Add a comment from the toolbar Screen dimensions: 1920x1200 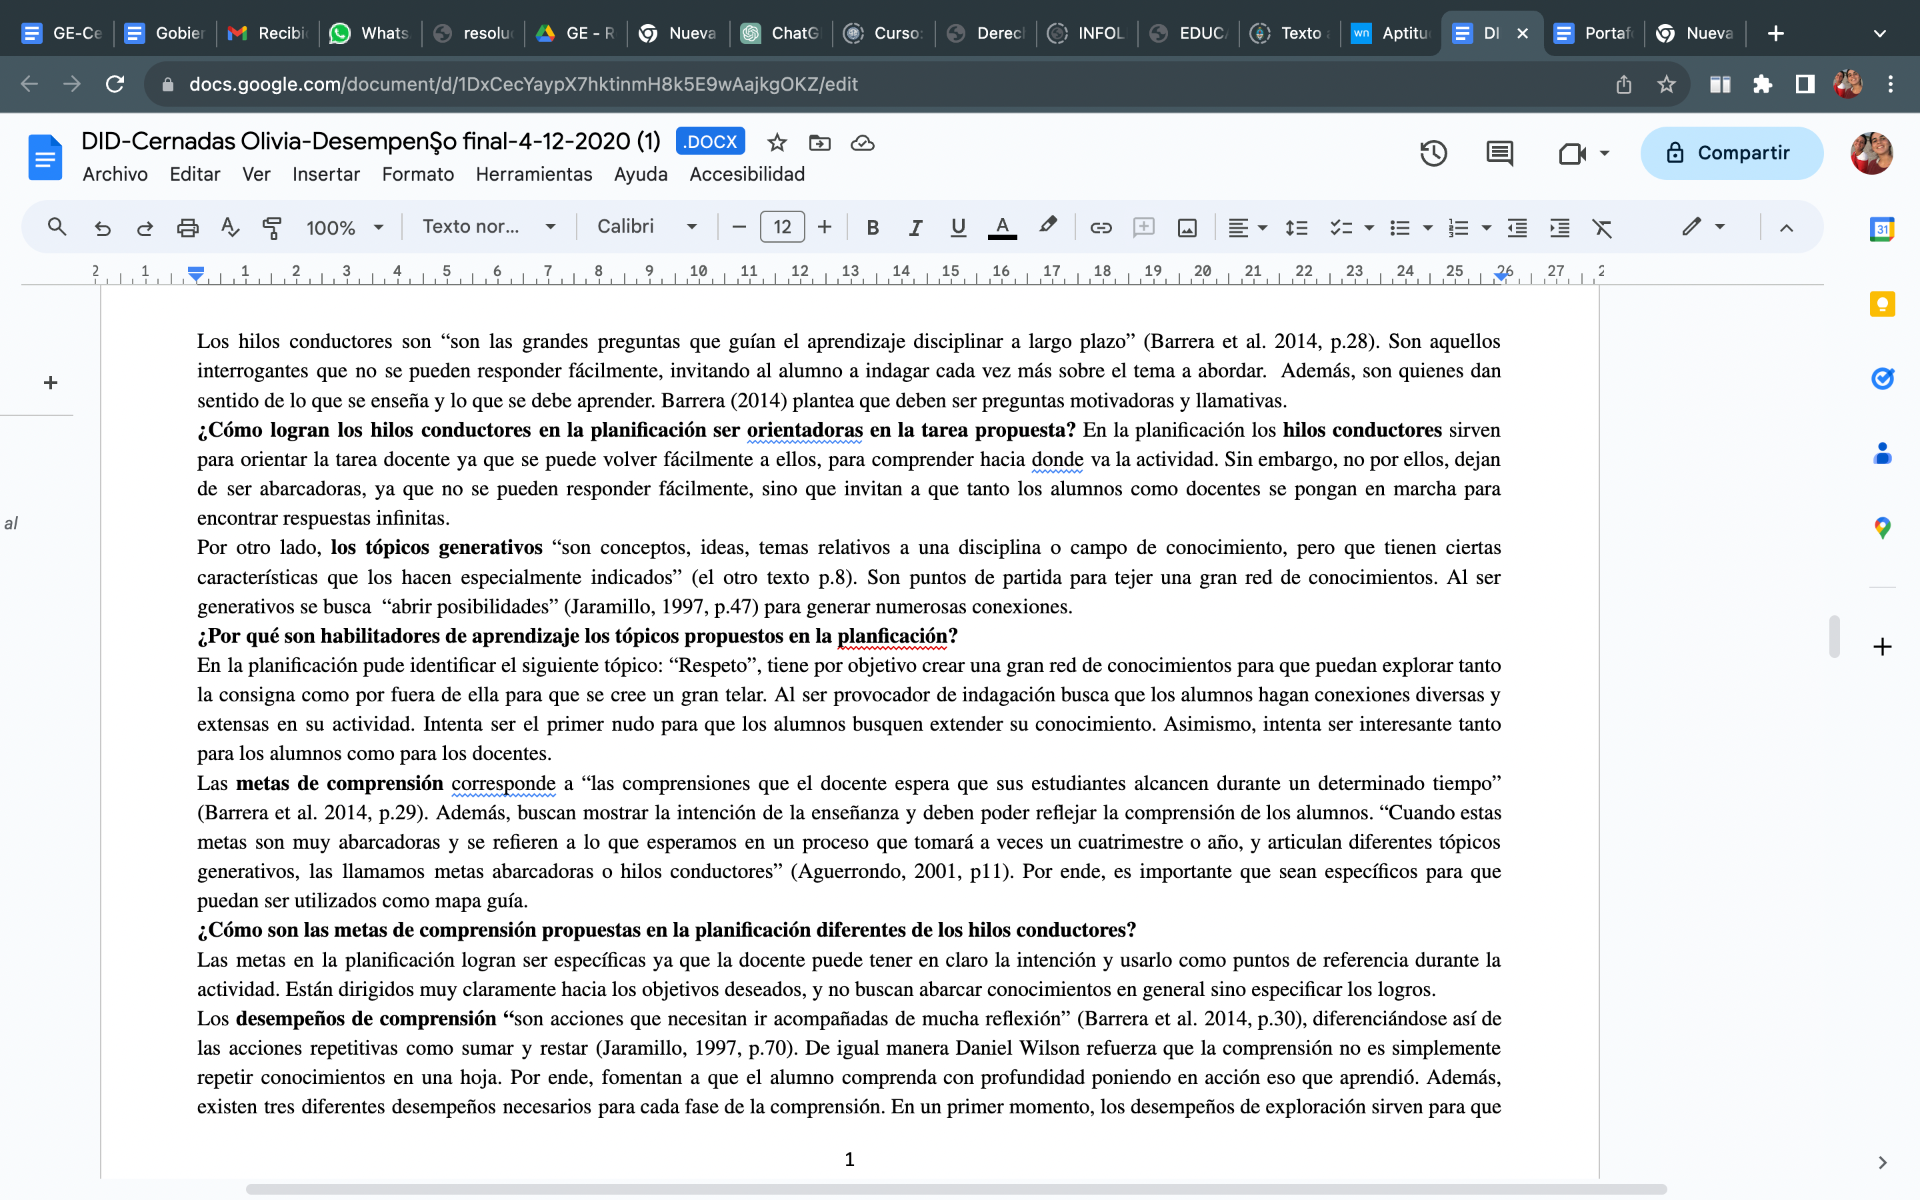click(1144, 228)
